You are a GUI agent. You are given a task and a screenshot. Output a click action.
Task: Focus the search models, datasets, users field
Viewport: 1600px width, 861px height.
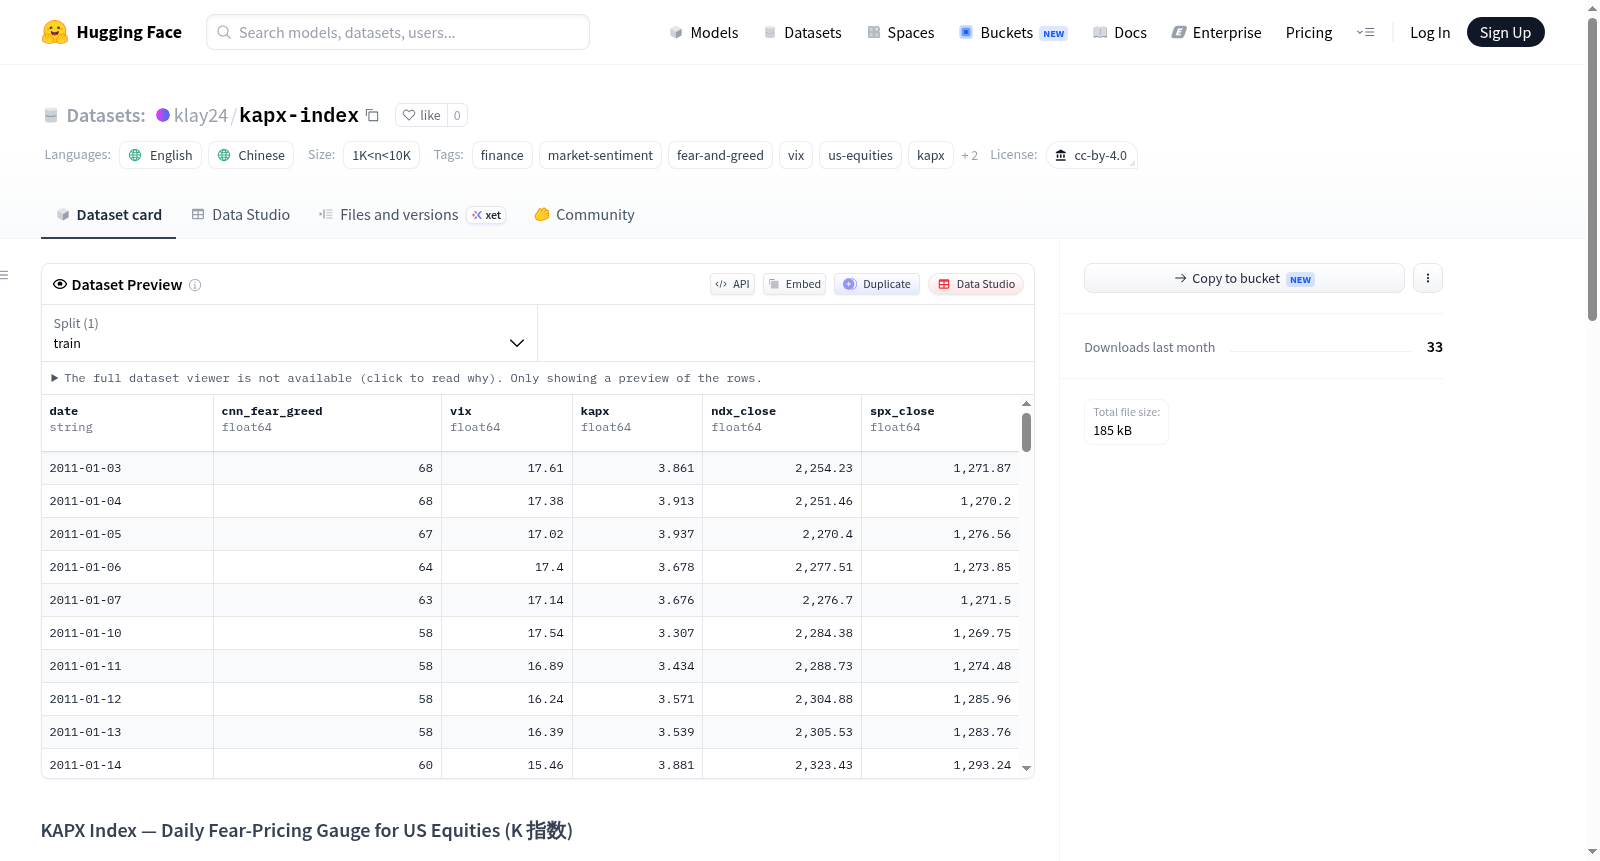coord(398,32)
